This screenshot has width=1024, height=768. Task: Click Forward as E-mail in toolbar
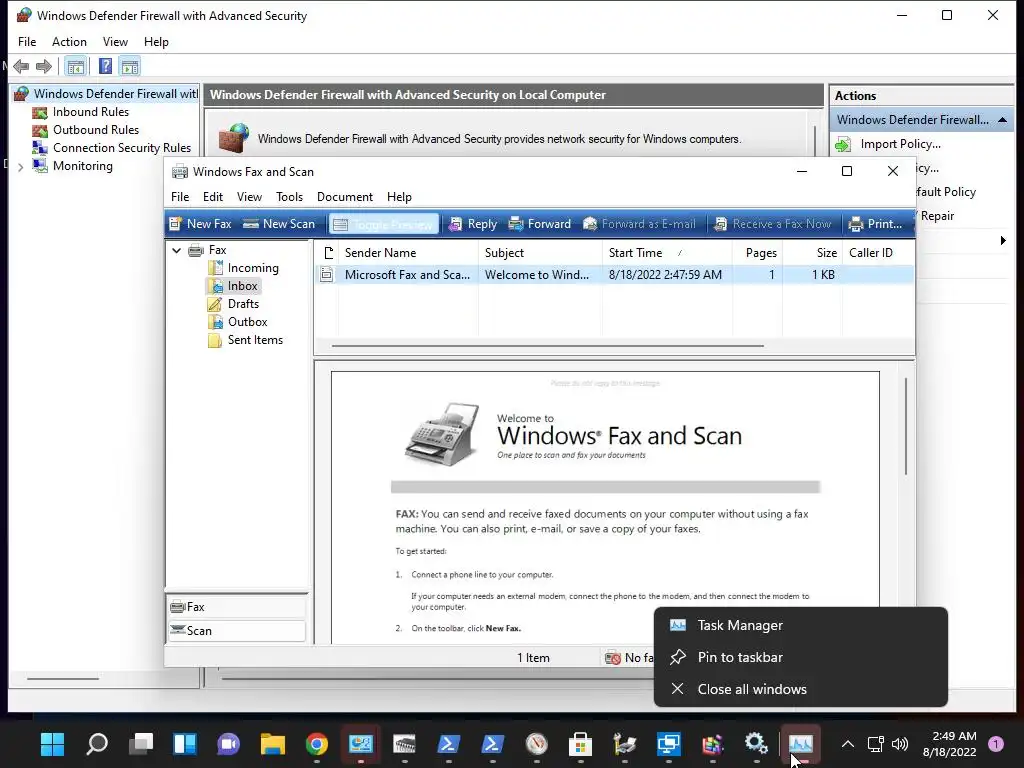click(x=639, y=223)
